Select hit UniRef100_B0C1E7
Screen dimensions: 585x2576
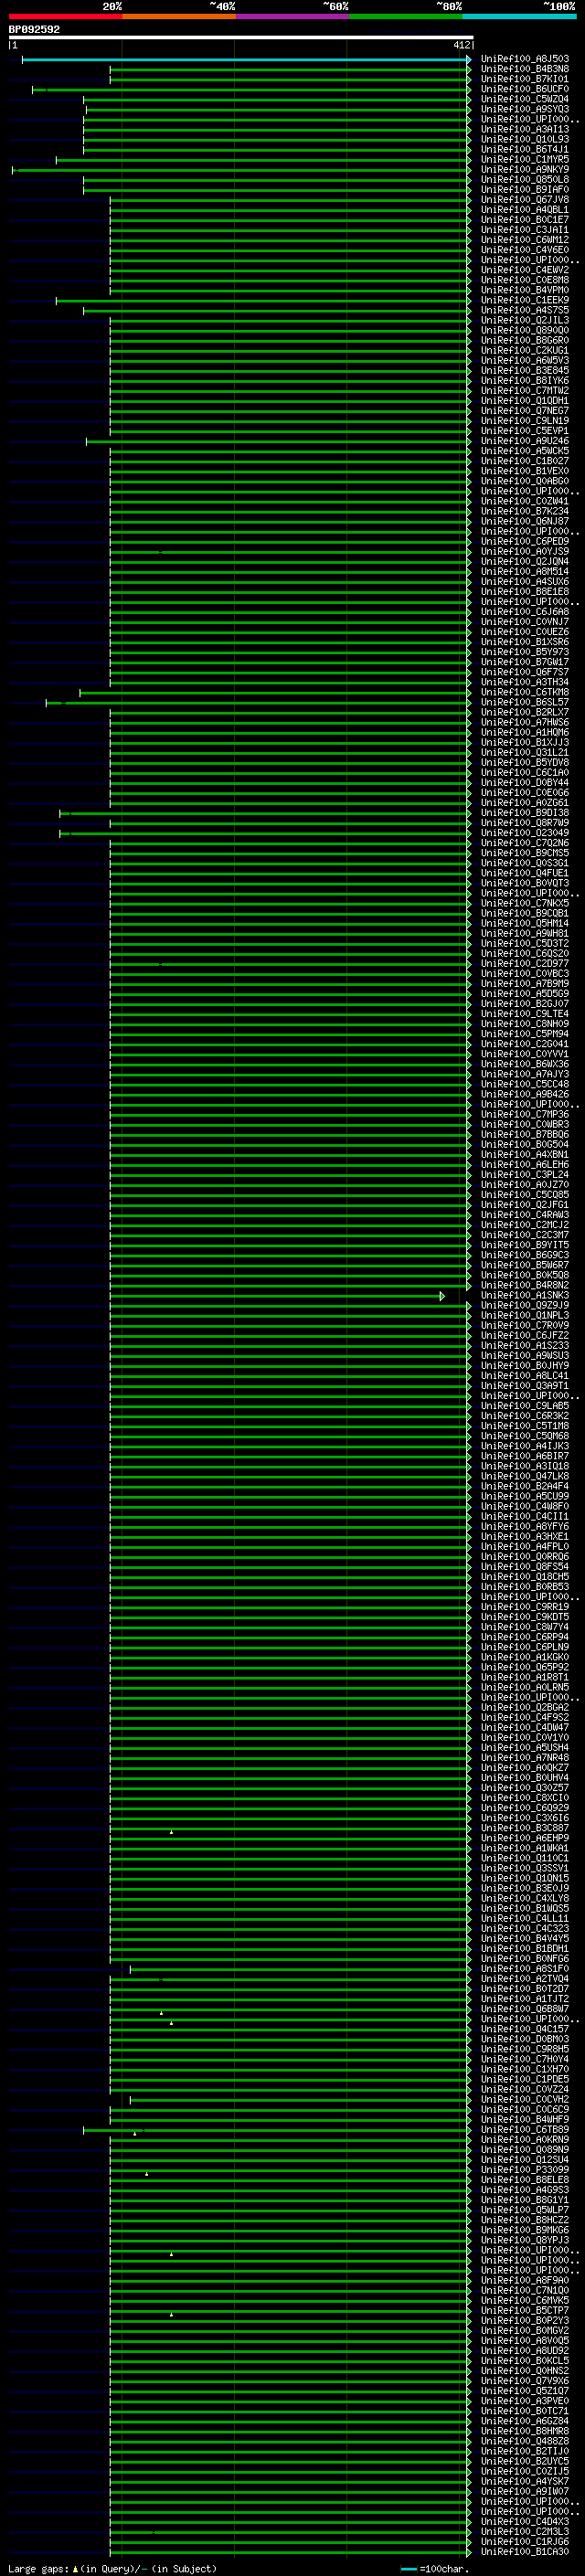[x=525, y=220]
